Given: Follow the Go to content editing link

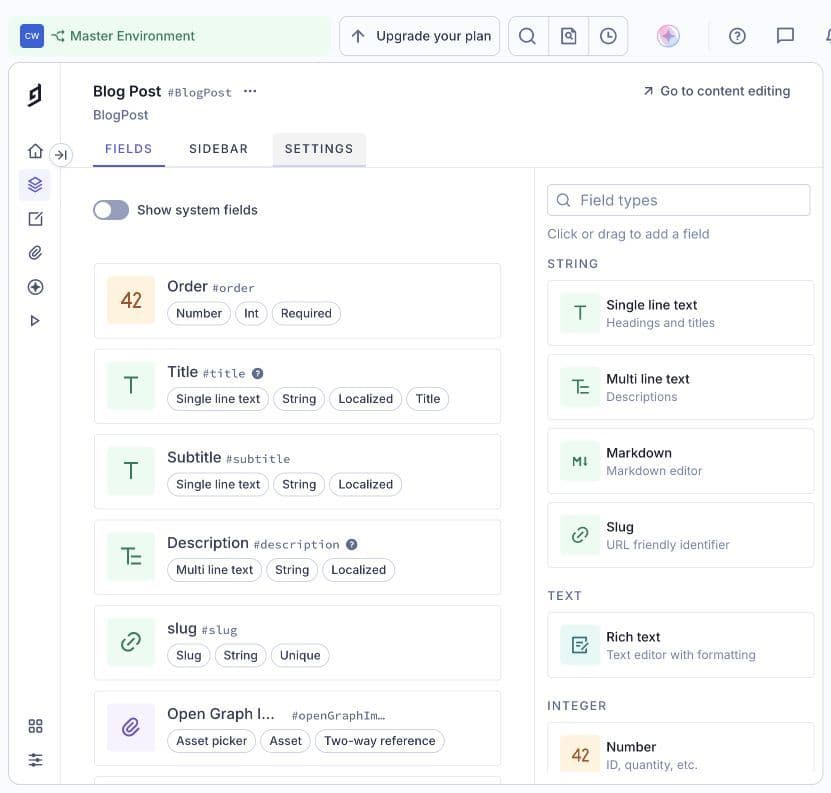Looking at the screenshot, I should click(x=717, y=91).
